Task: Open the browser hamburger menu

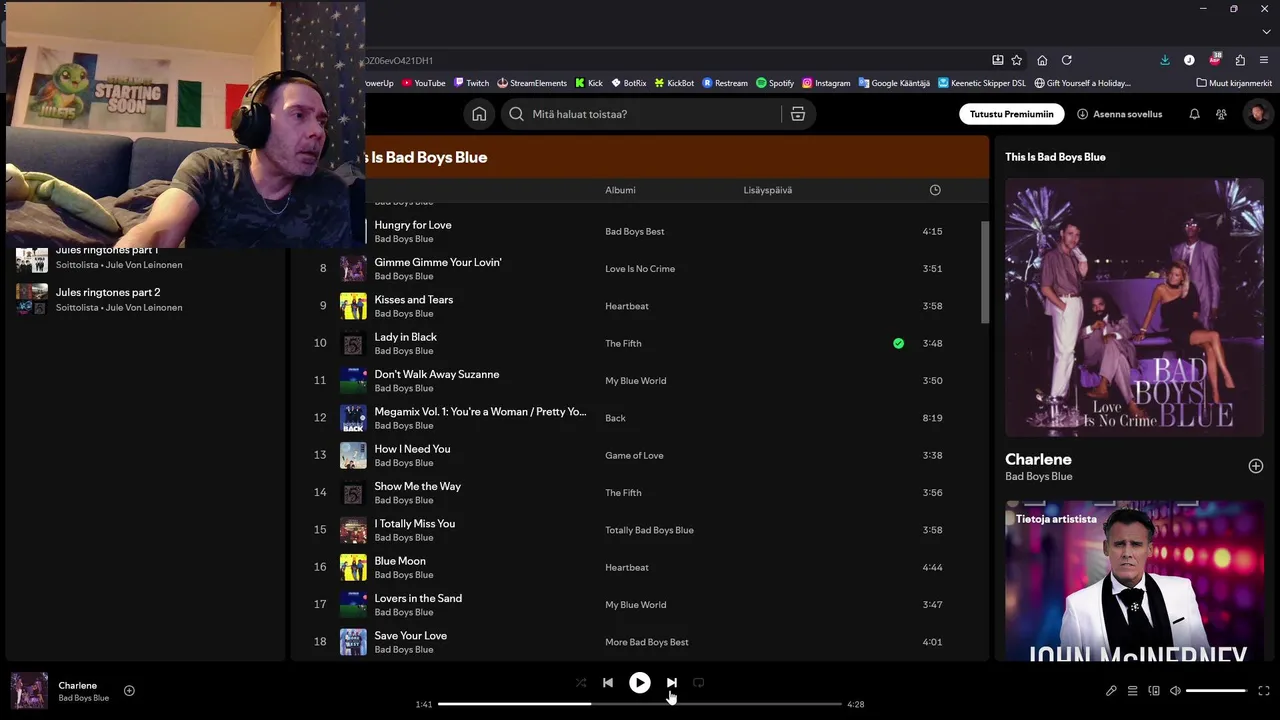Action: [x=1265, y=60]
